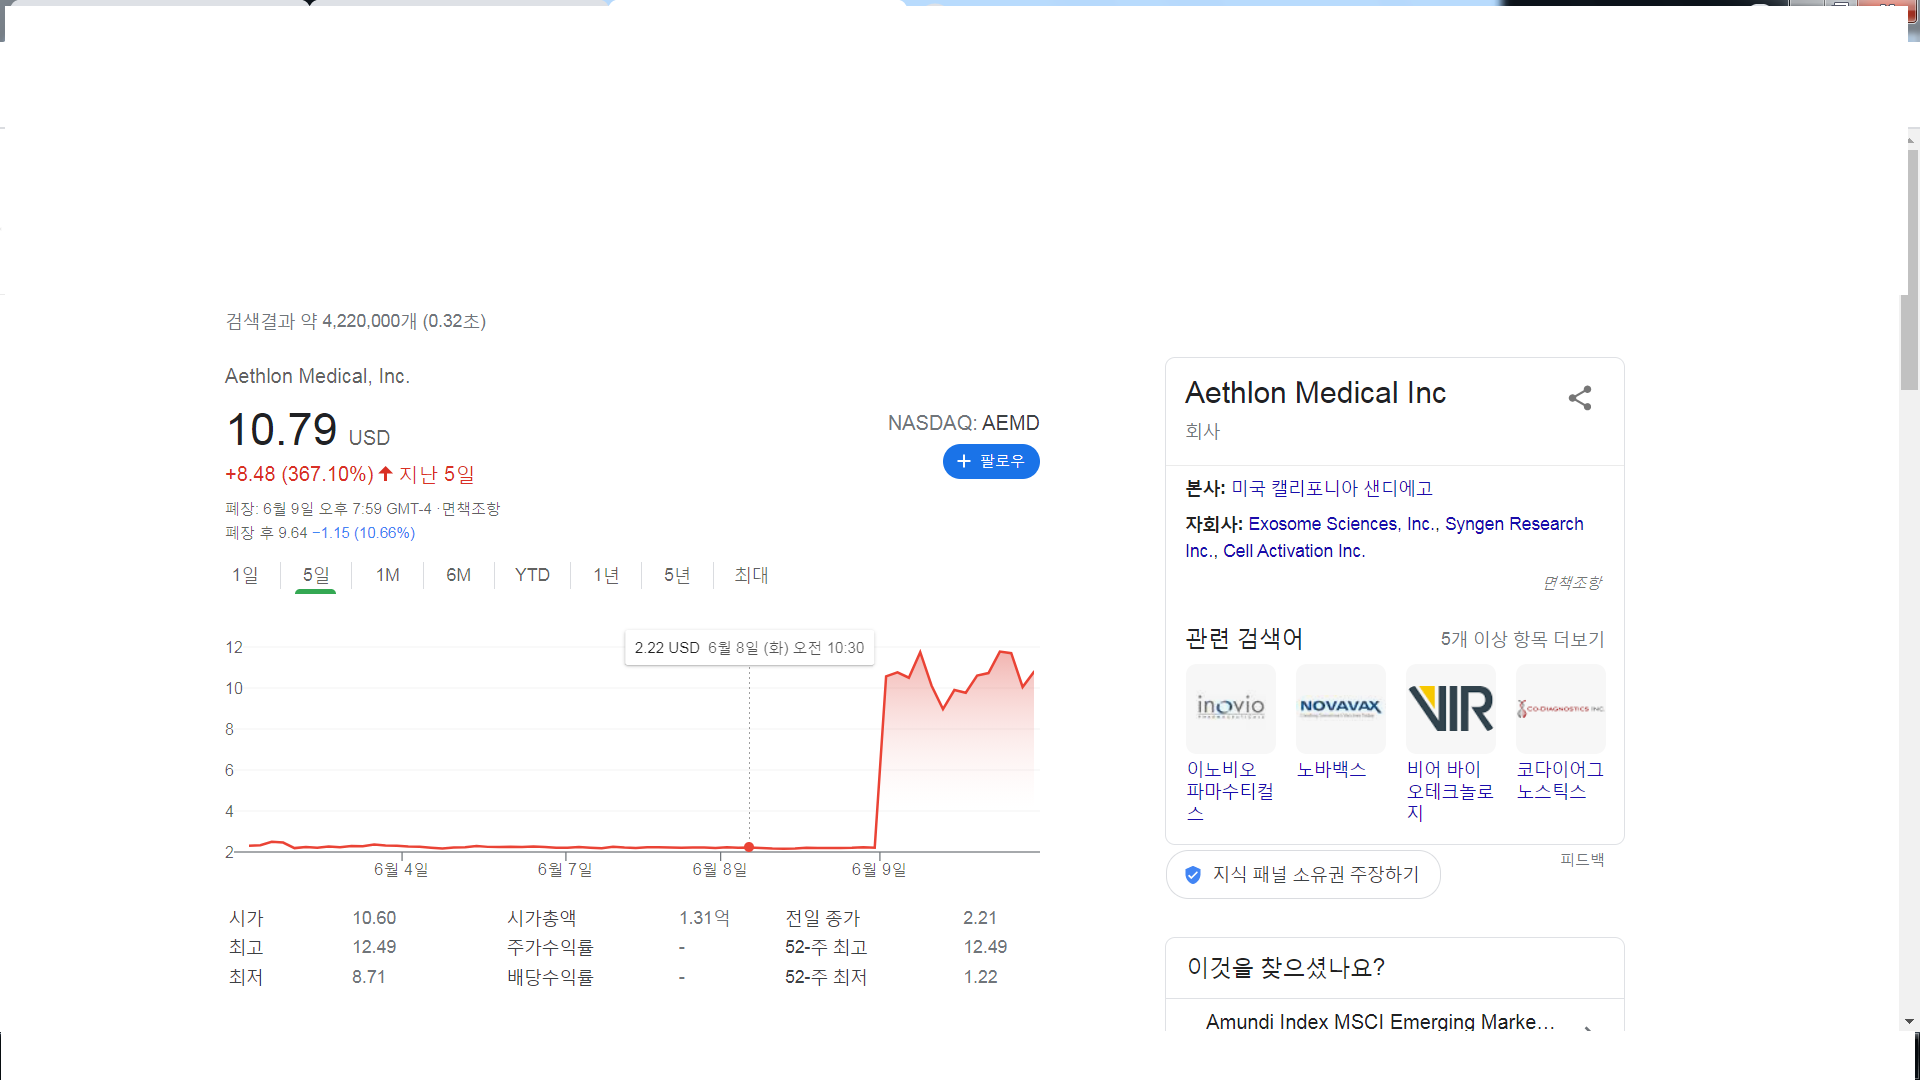Switch to the 1일 chart tab
1920x1080 pixels.
pos(245,575)
